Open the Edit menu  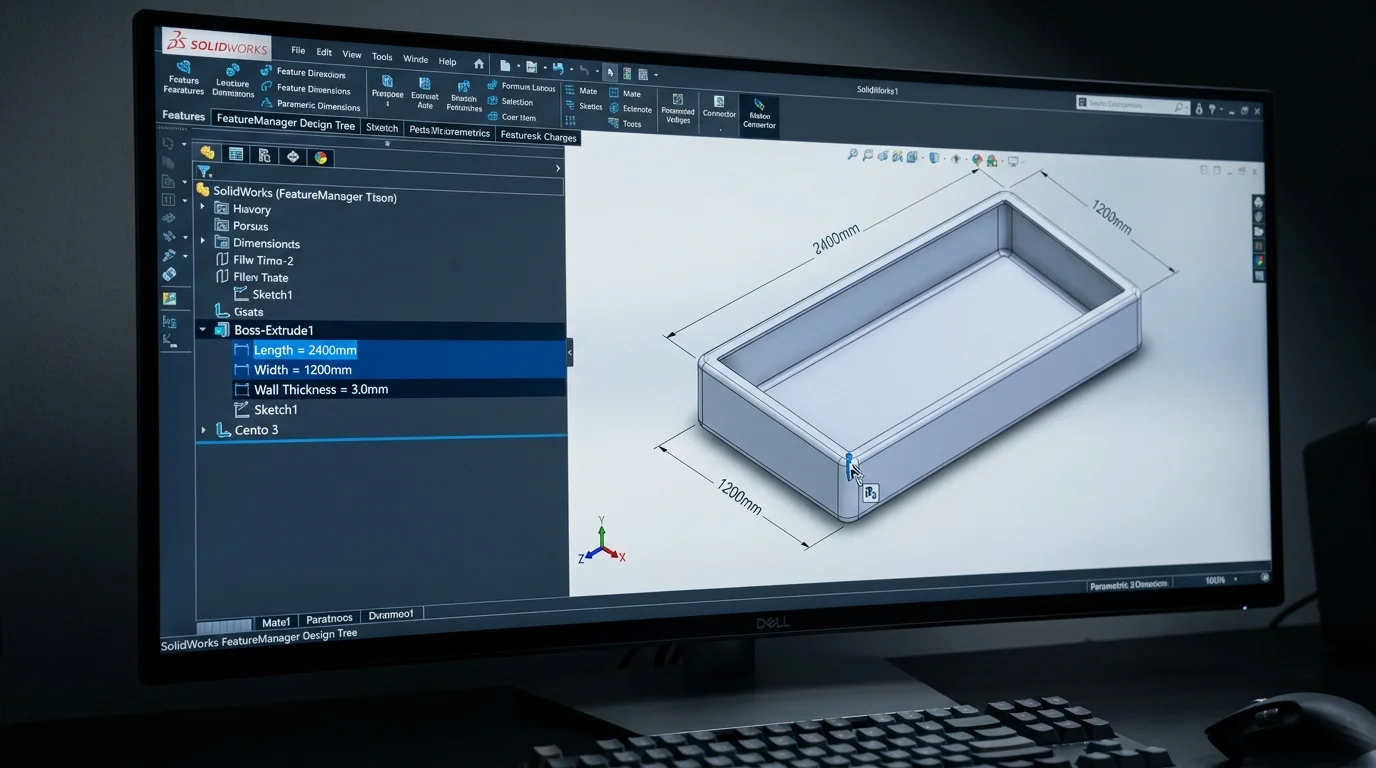324,52
